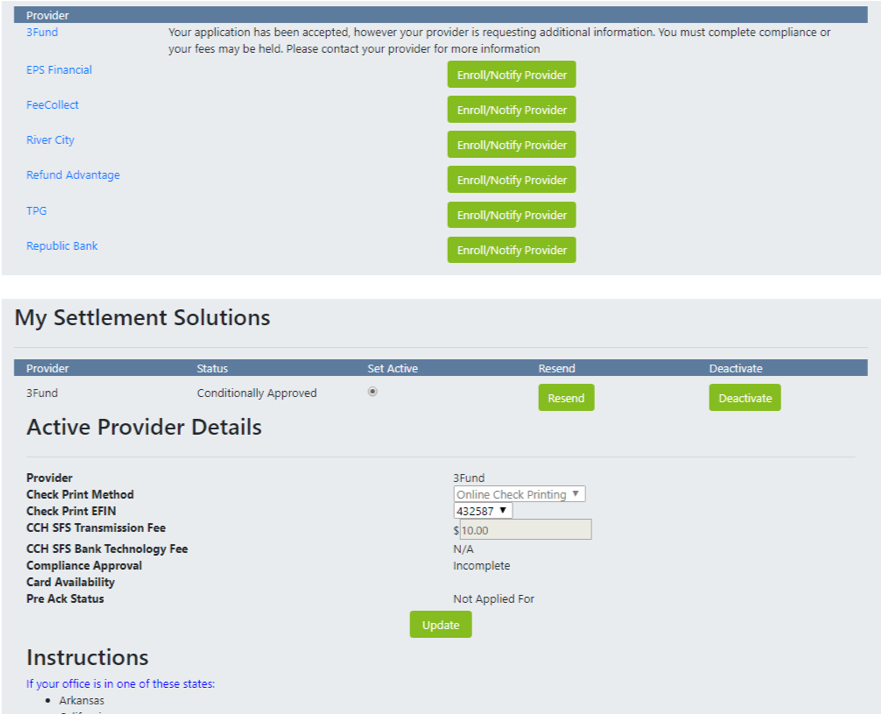View Republic Bank provider details
This screenshot has width=881, height=714.
coord(63,246)
